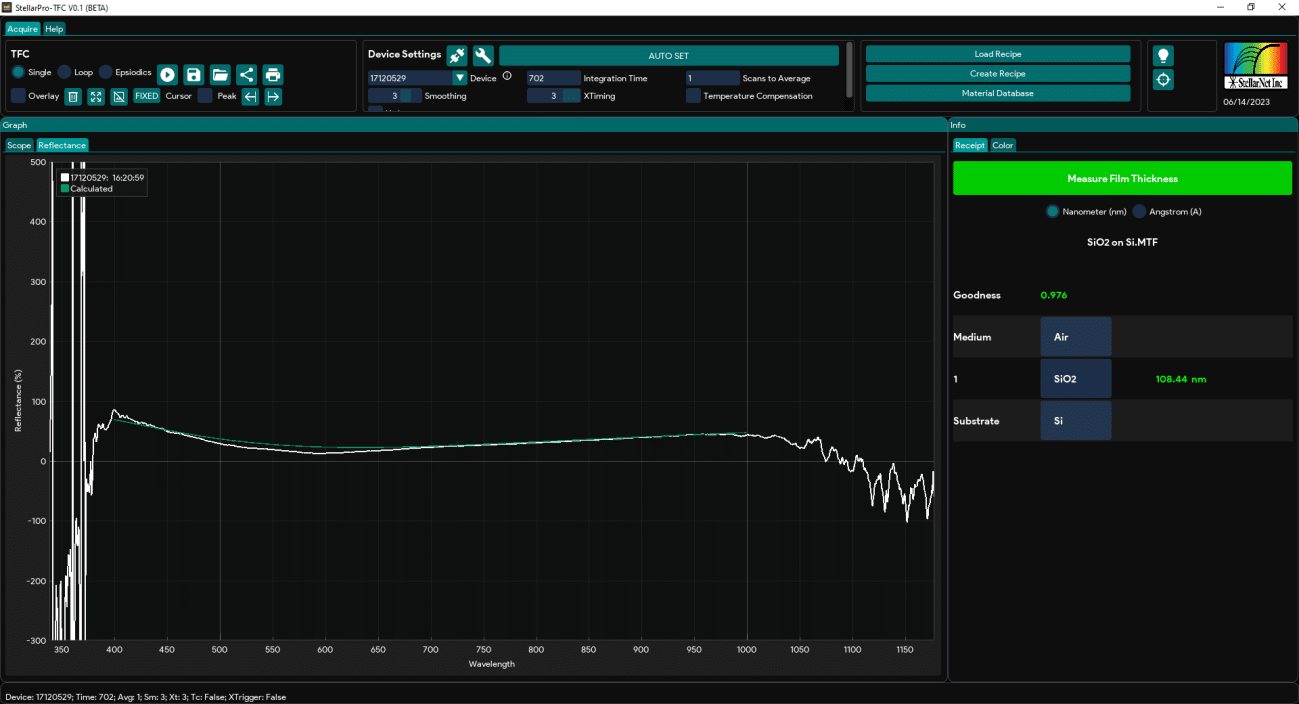Screen dimensions: 1299x704
Task: Click the Scans to Average field
Action: click(x=713, y=78)
